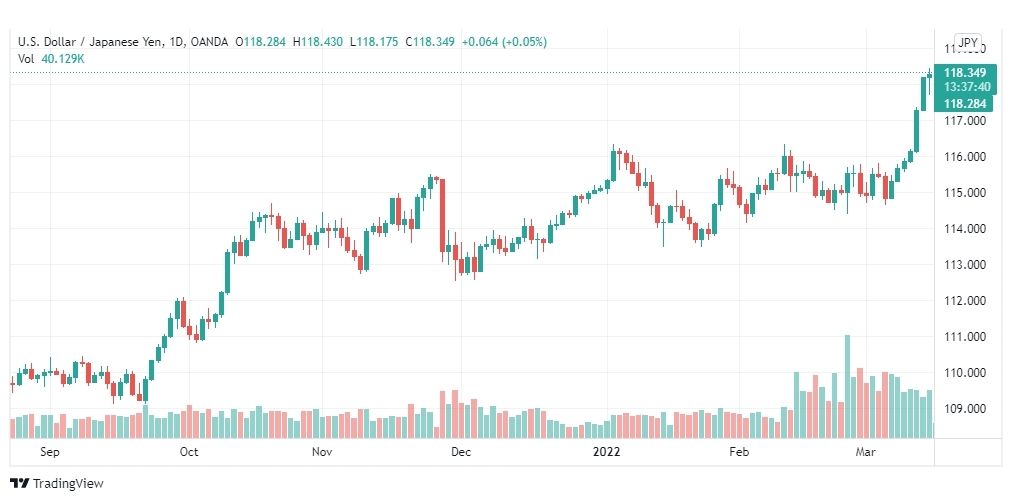This screenshot has width=1012, height=501.
Task: Select the Dec label on time axis
Action: 461,452
